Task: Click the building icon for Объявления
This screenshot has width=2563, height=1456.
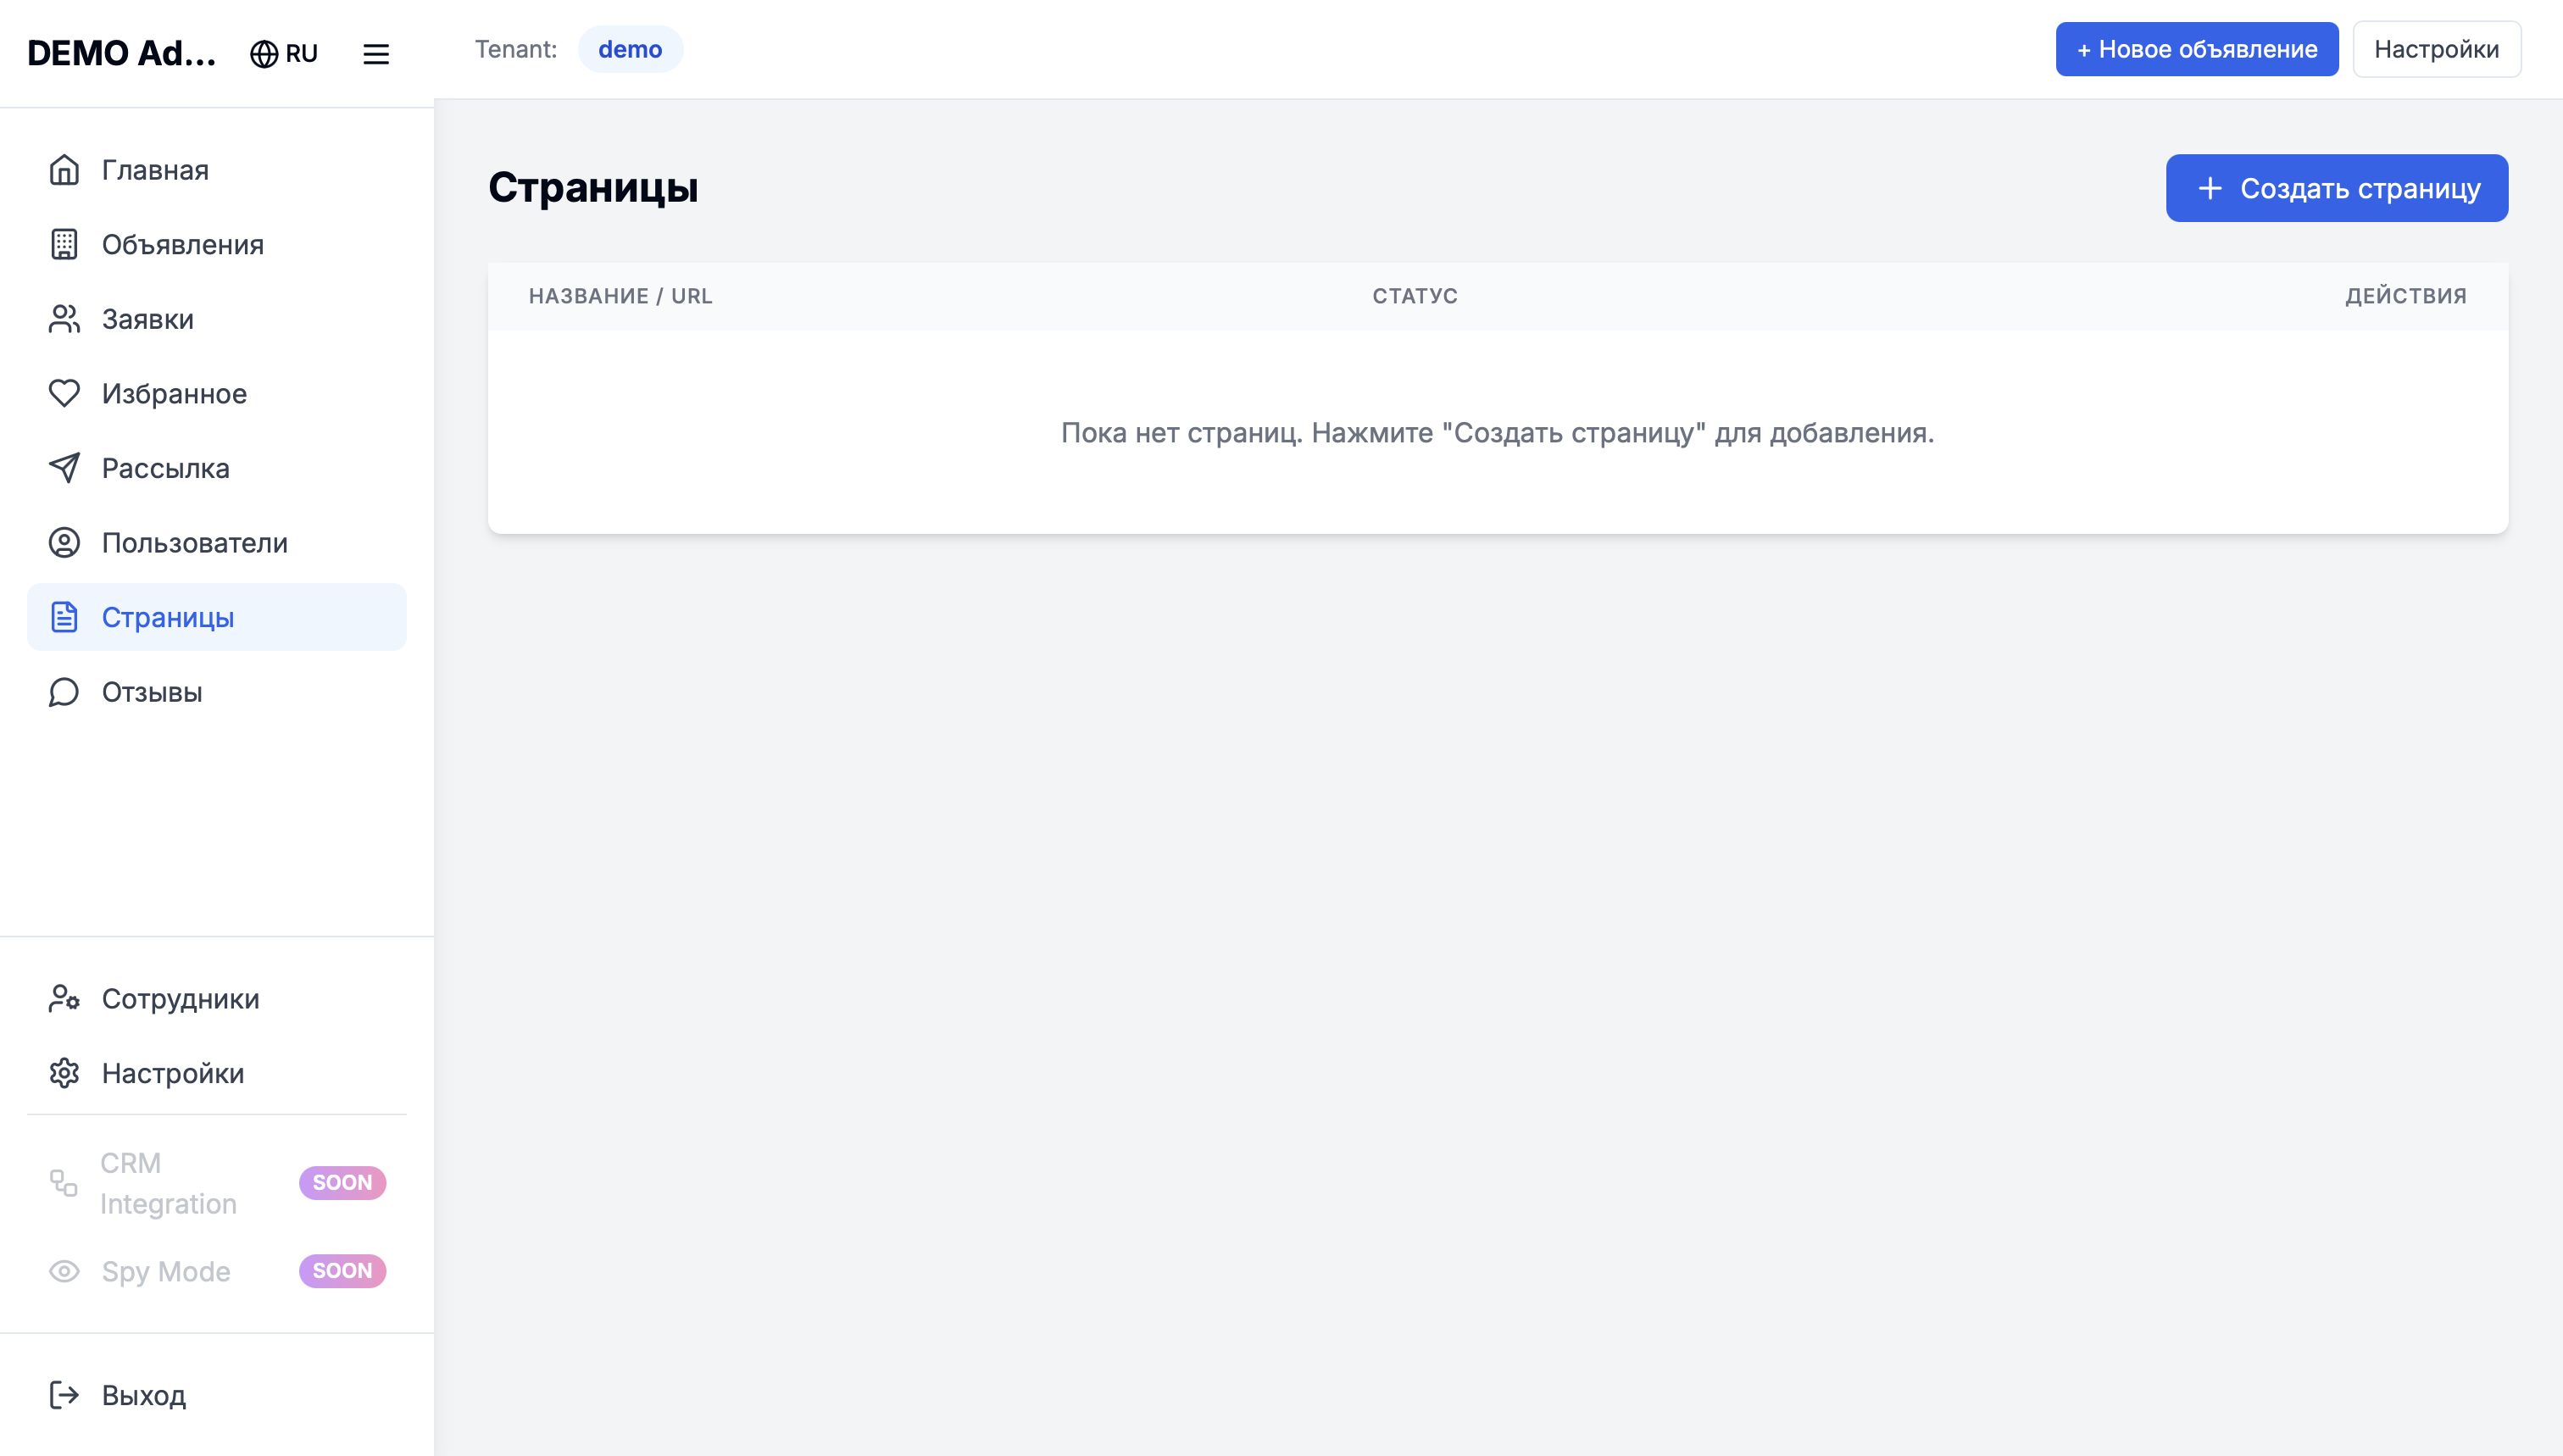Action: coord(64,244)
